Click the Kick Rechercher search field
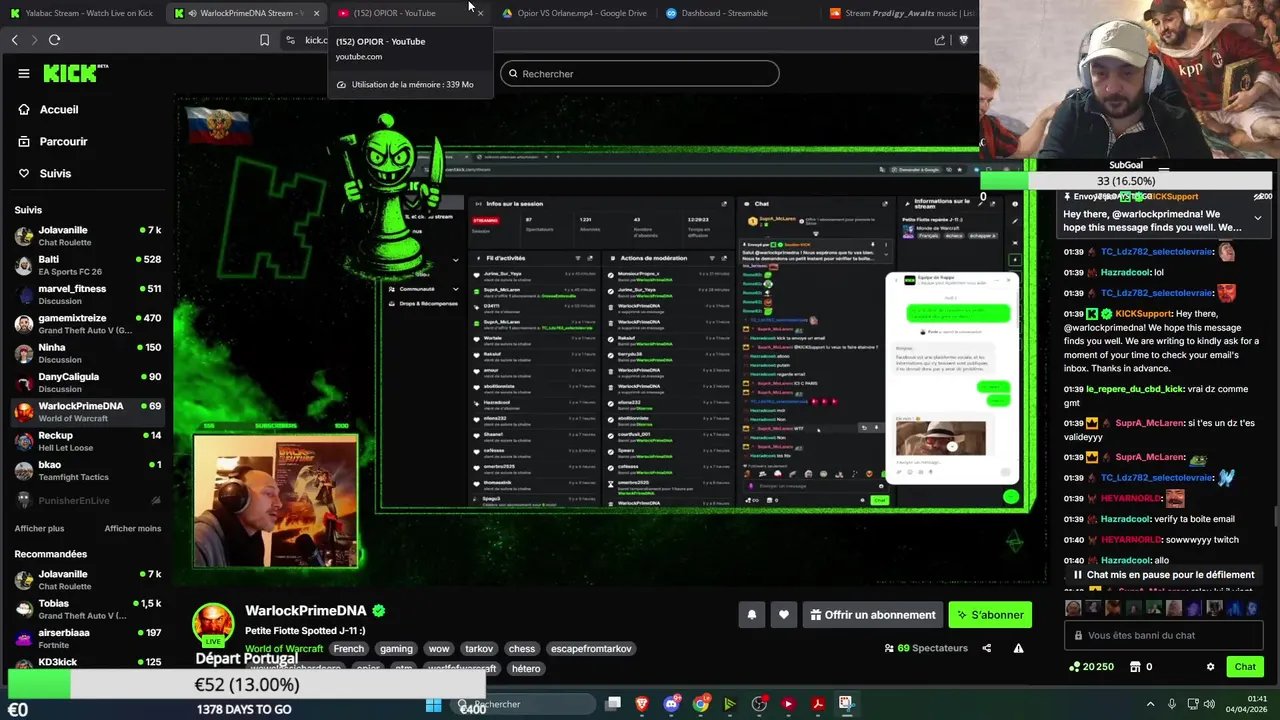 pyautogui.click(x=640, y=73)
